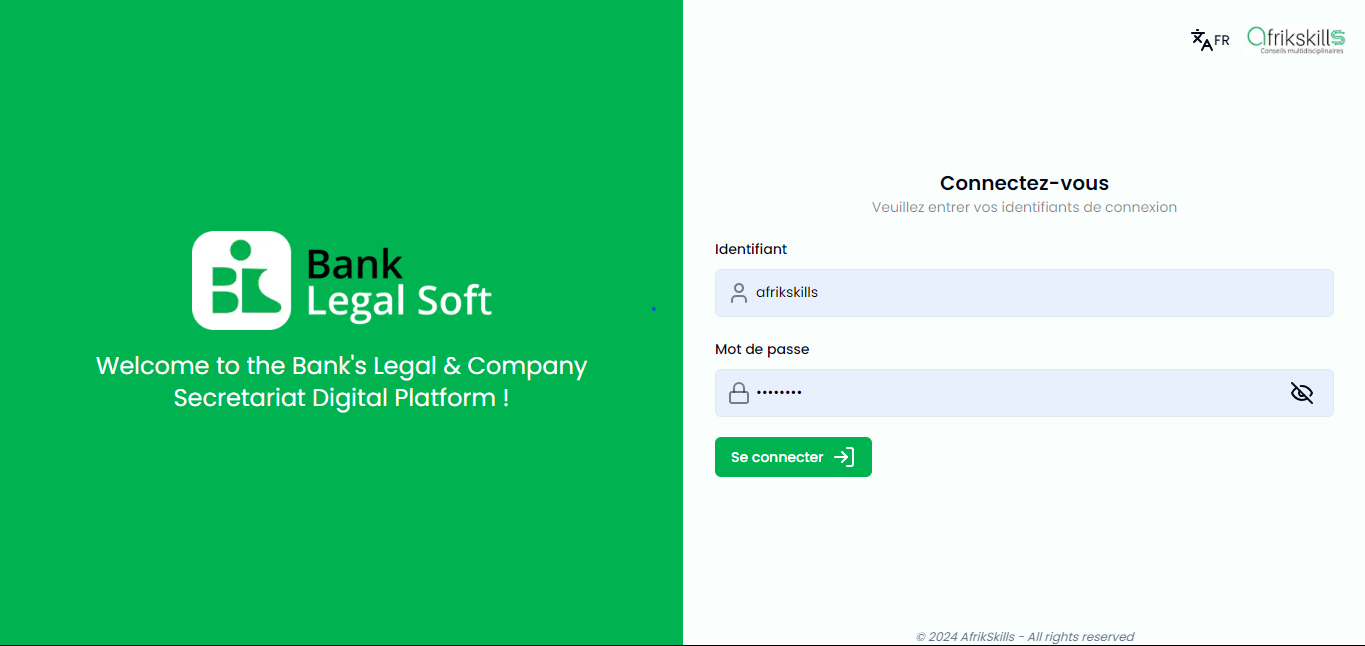Focus the Mot de passe input field
The width and height of the screenshot is (1365, 646).
tap(1024, 393)
